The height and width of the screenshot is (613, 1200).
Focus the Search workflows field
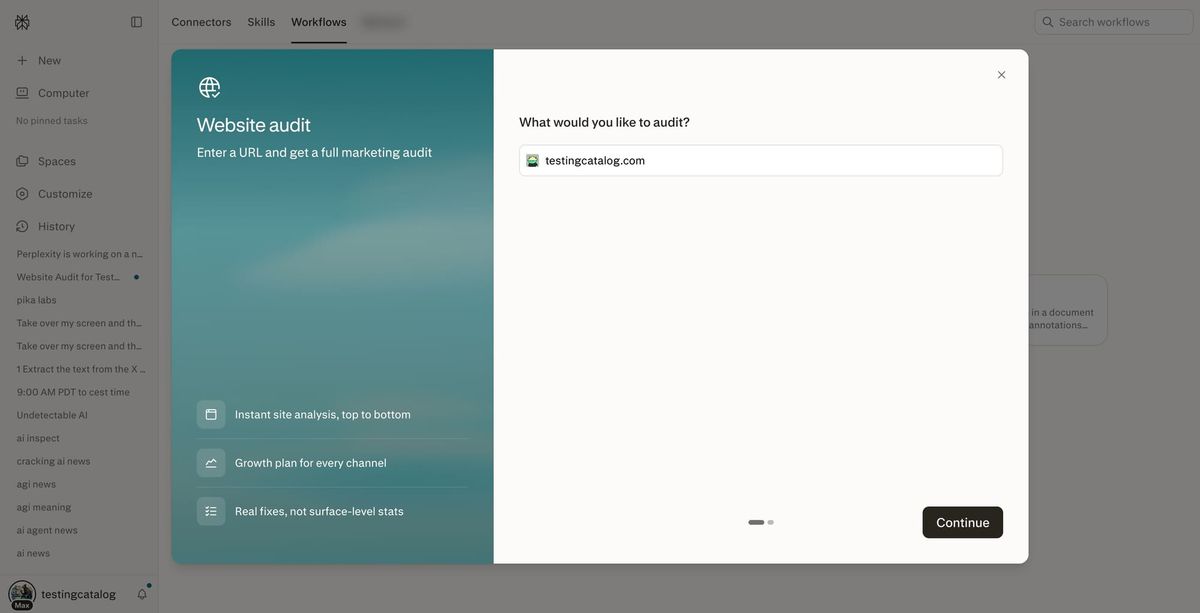[x=1114, y=22]
